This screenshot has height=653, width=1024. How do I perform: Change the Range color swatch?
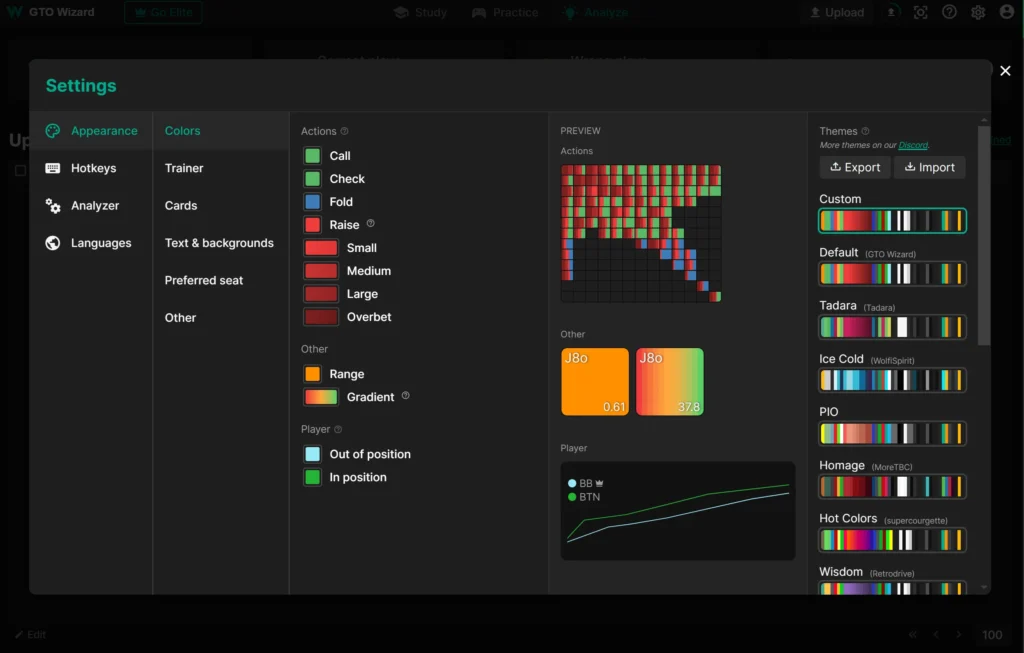pyautogui.click(x=313, y=374)
